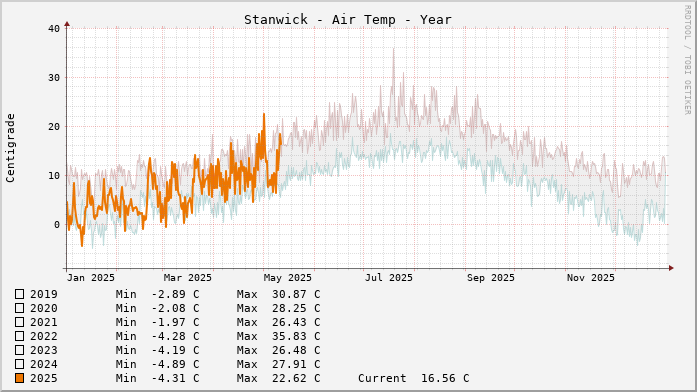Click the 2019 legend color box
This screenshot has width=697, height=392.
click(20, 294)
